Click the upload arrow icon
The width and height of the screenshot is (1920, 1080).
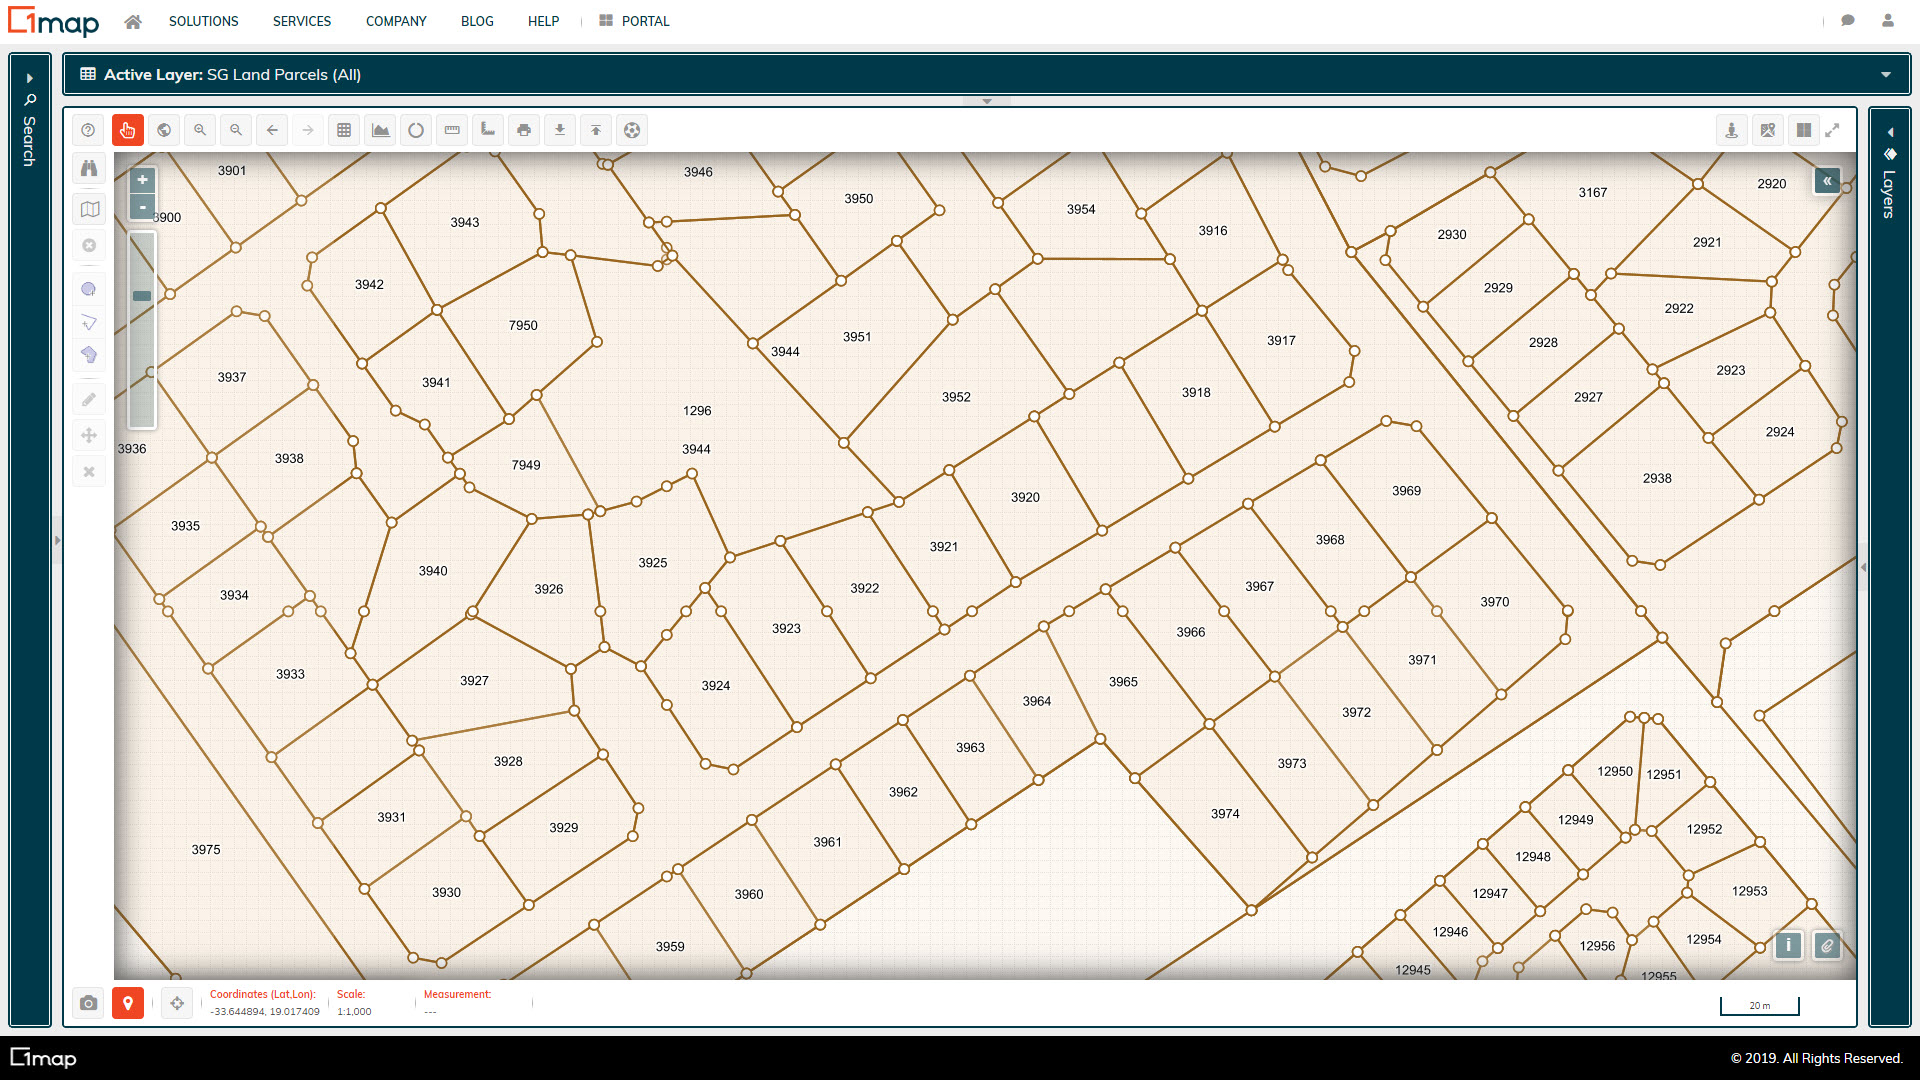(596, 130)
